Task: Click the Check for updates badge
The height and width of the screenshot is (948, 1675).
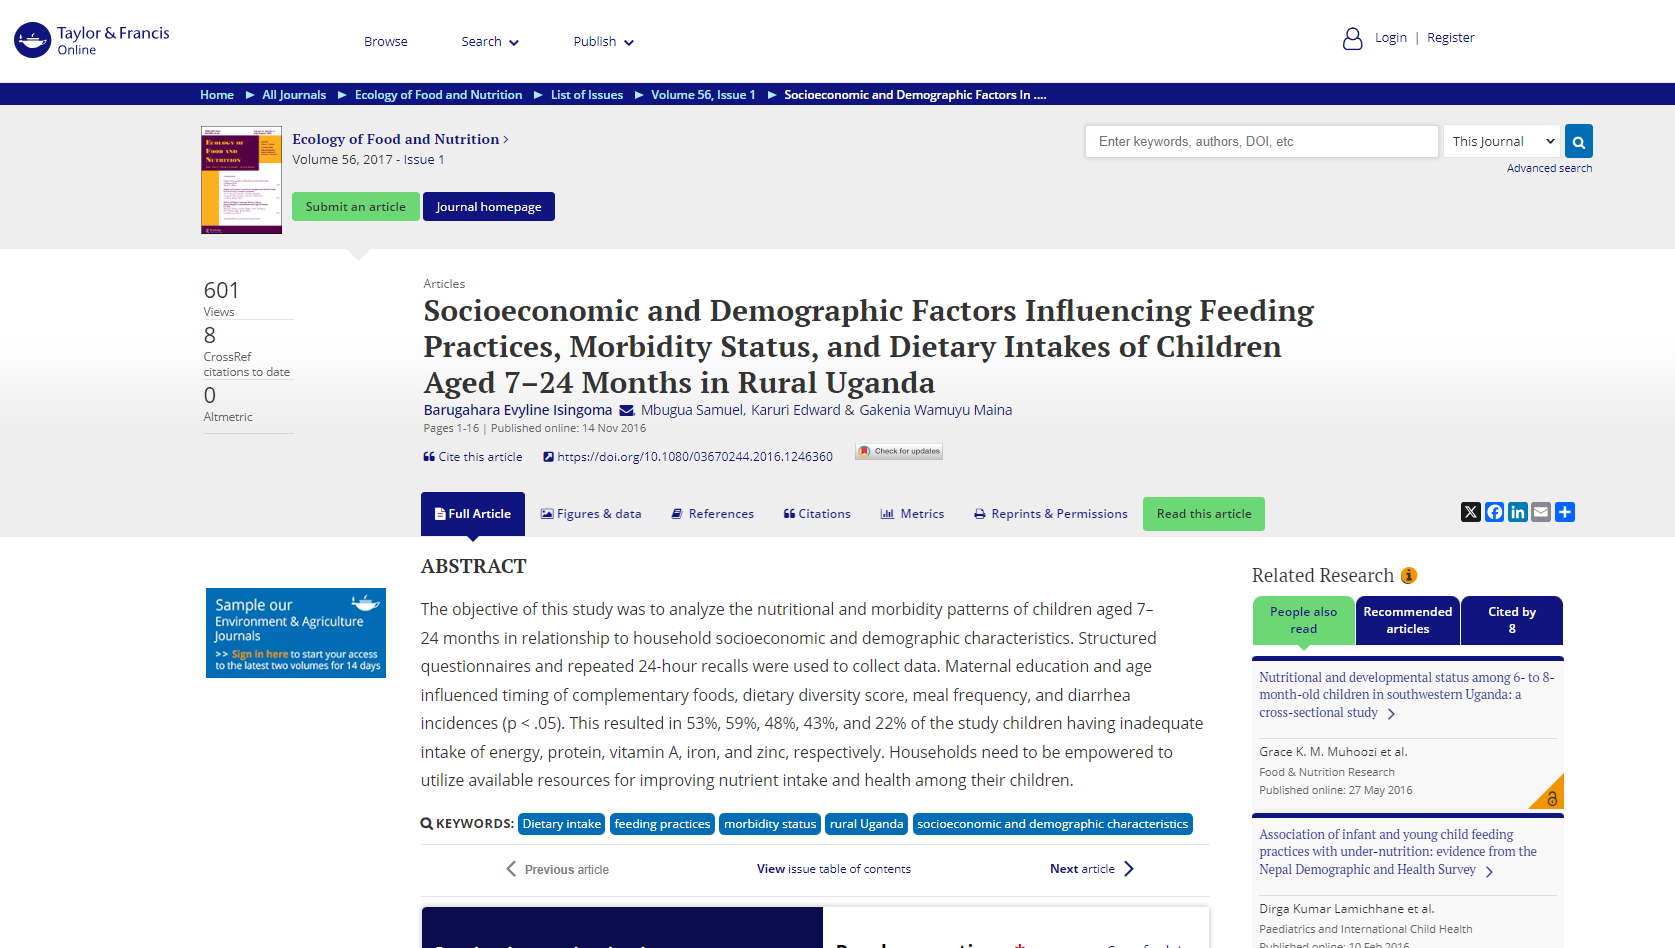Action: (899, 452)
